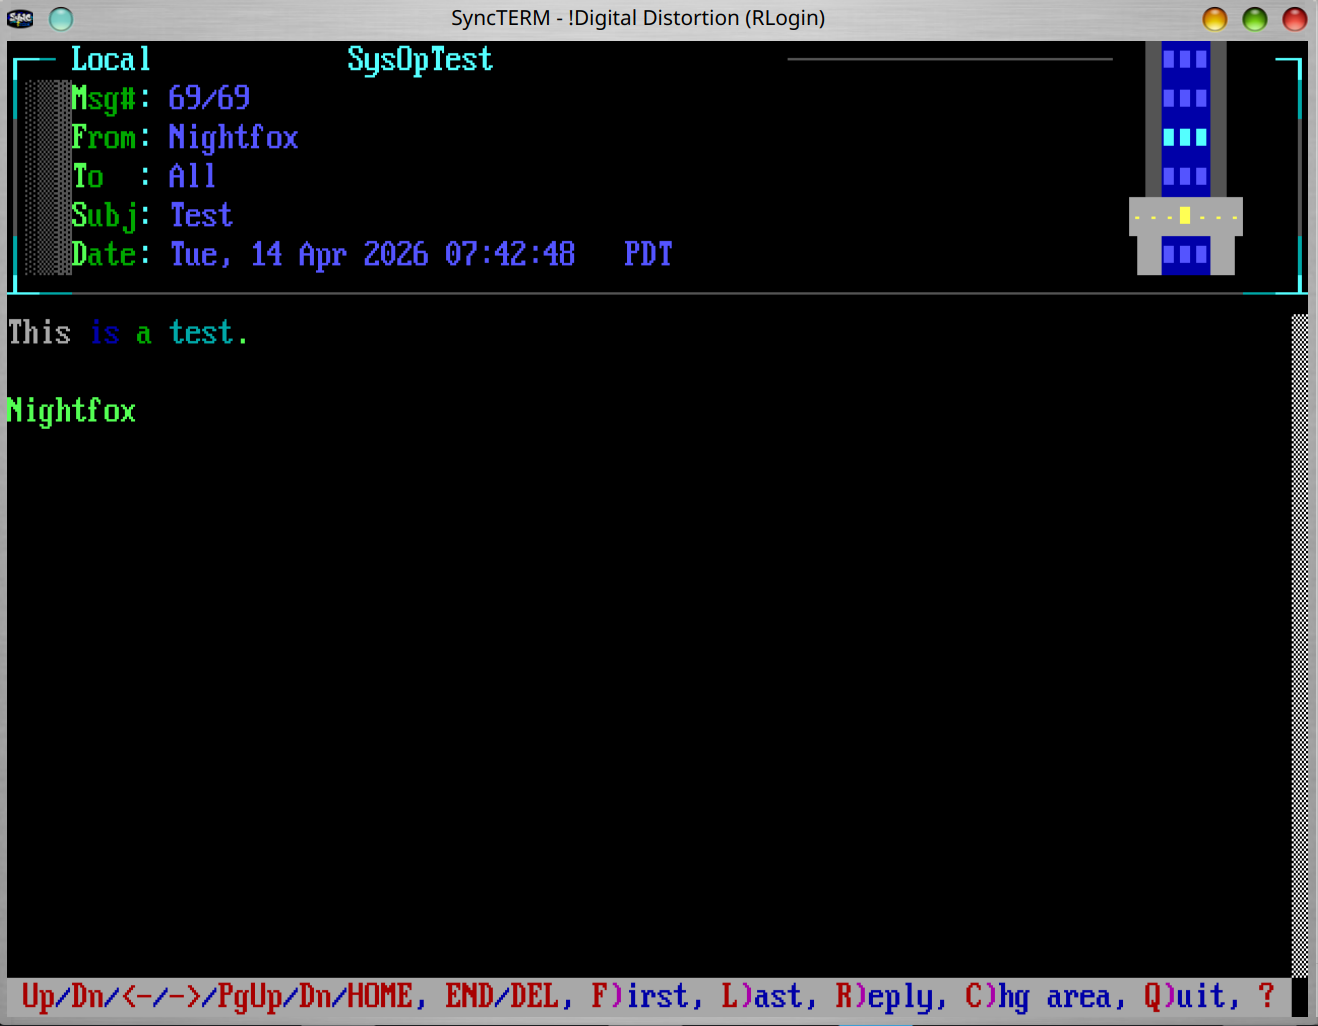Click the teal round title bar button
Viewport: 1318px width, 1026px height.
[61, 18]
